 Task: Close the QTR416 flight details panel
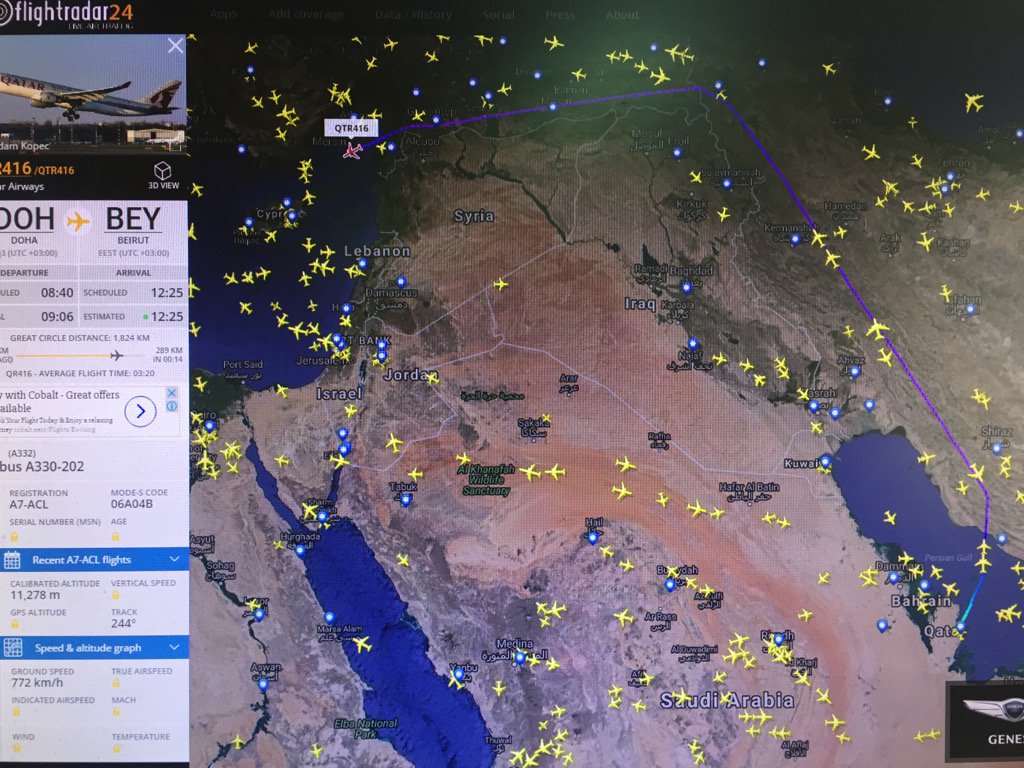(x=175, y=46)
